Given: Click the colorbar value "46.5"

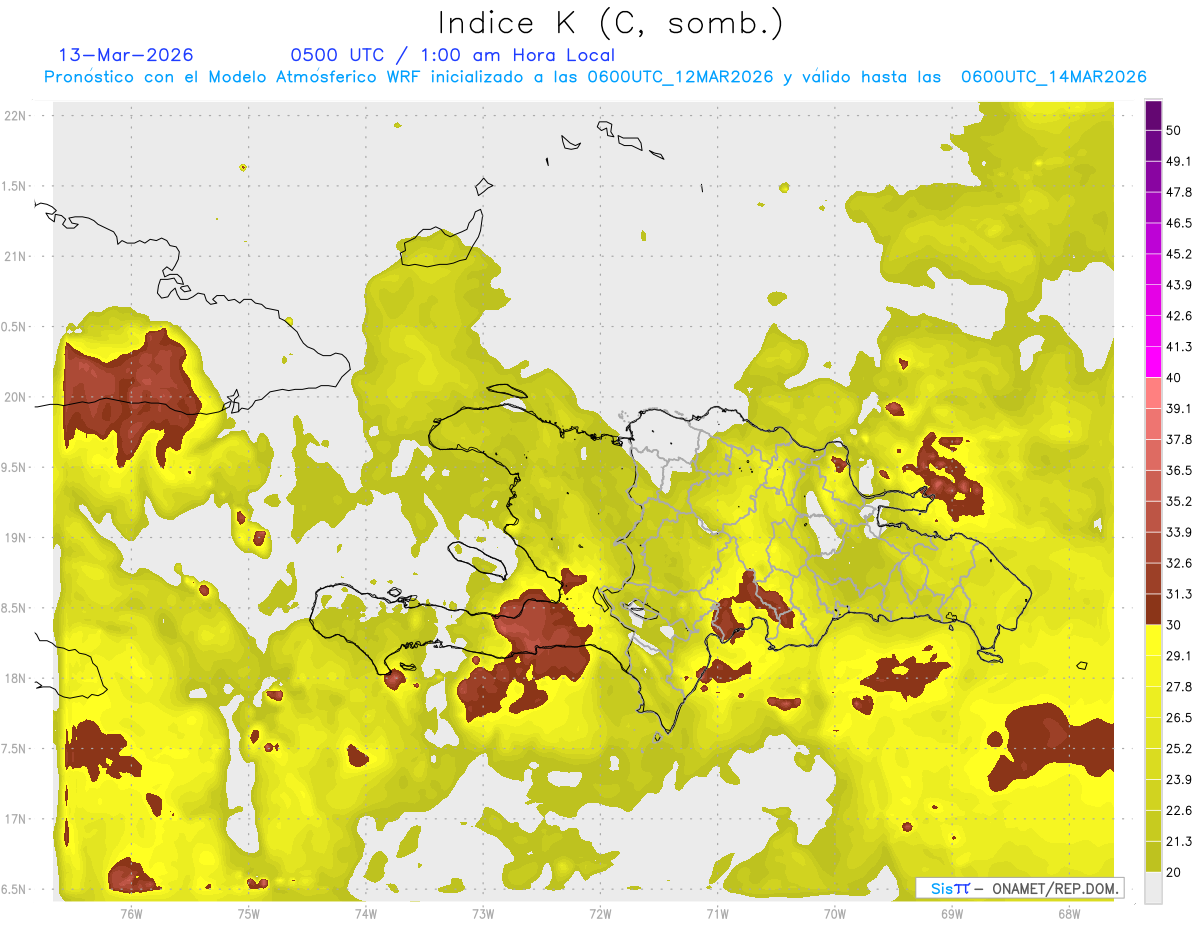Looking at the screenshot, I should 1178,223.
